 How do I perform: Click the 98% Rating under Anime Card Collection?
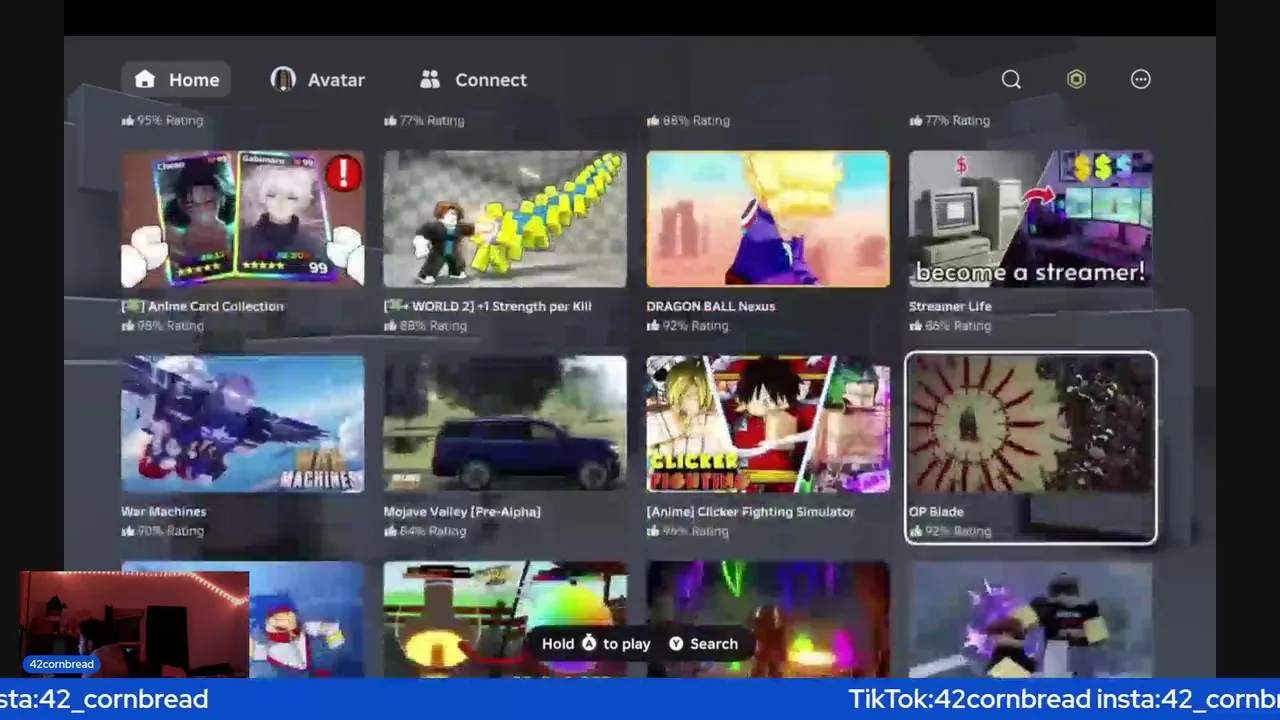[x=162, y=326]
